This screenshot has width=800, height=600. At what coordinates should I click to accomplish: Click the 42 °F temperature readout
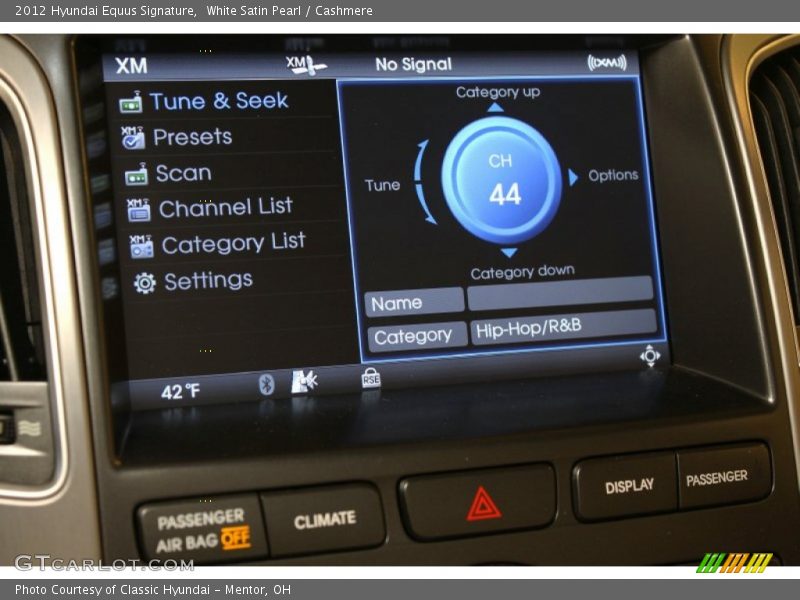pyautogui.click(x=180, y=391)
